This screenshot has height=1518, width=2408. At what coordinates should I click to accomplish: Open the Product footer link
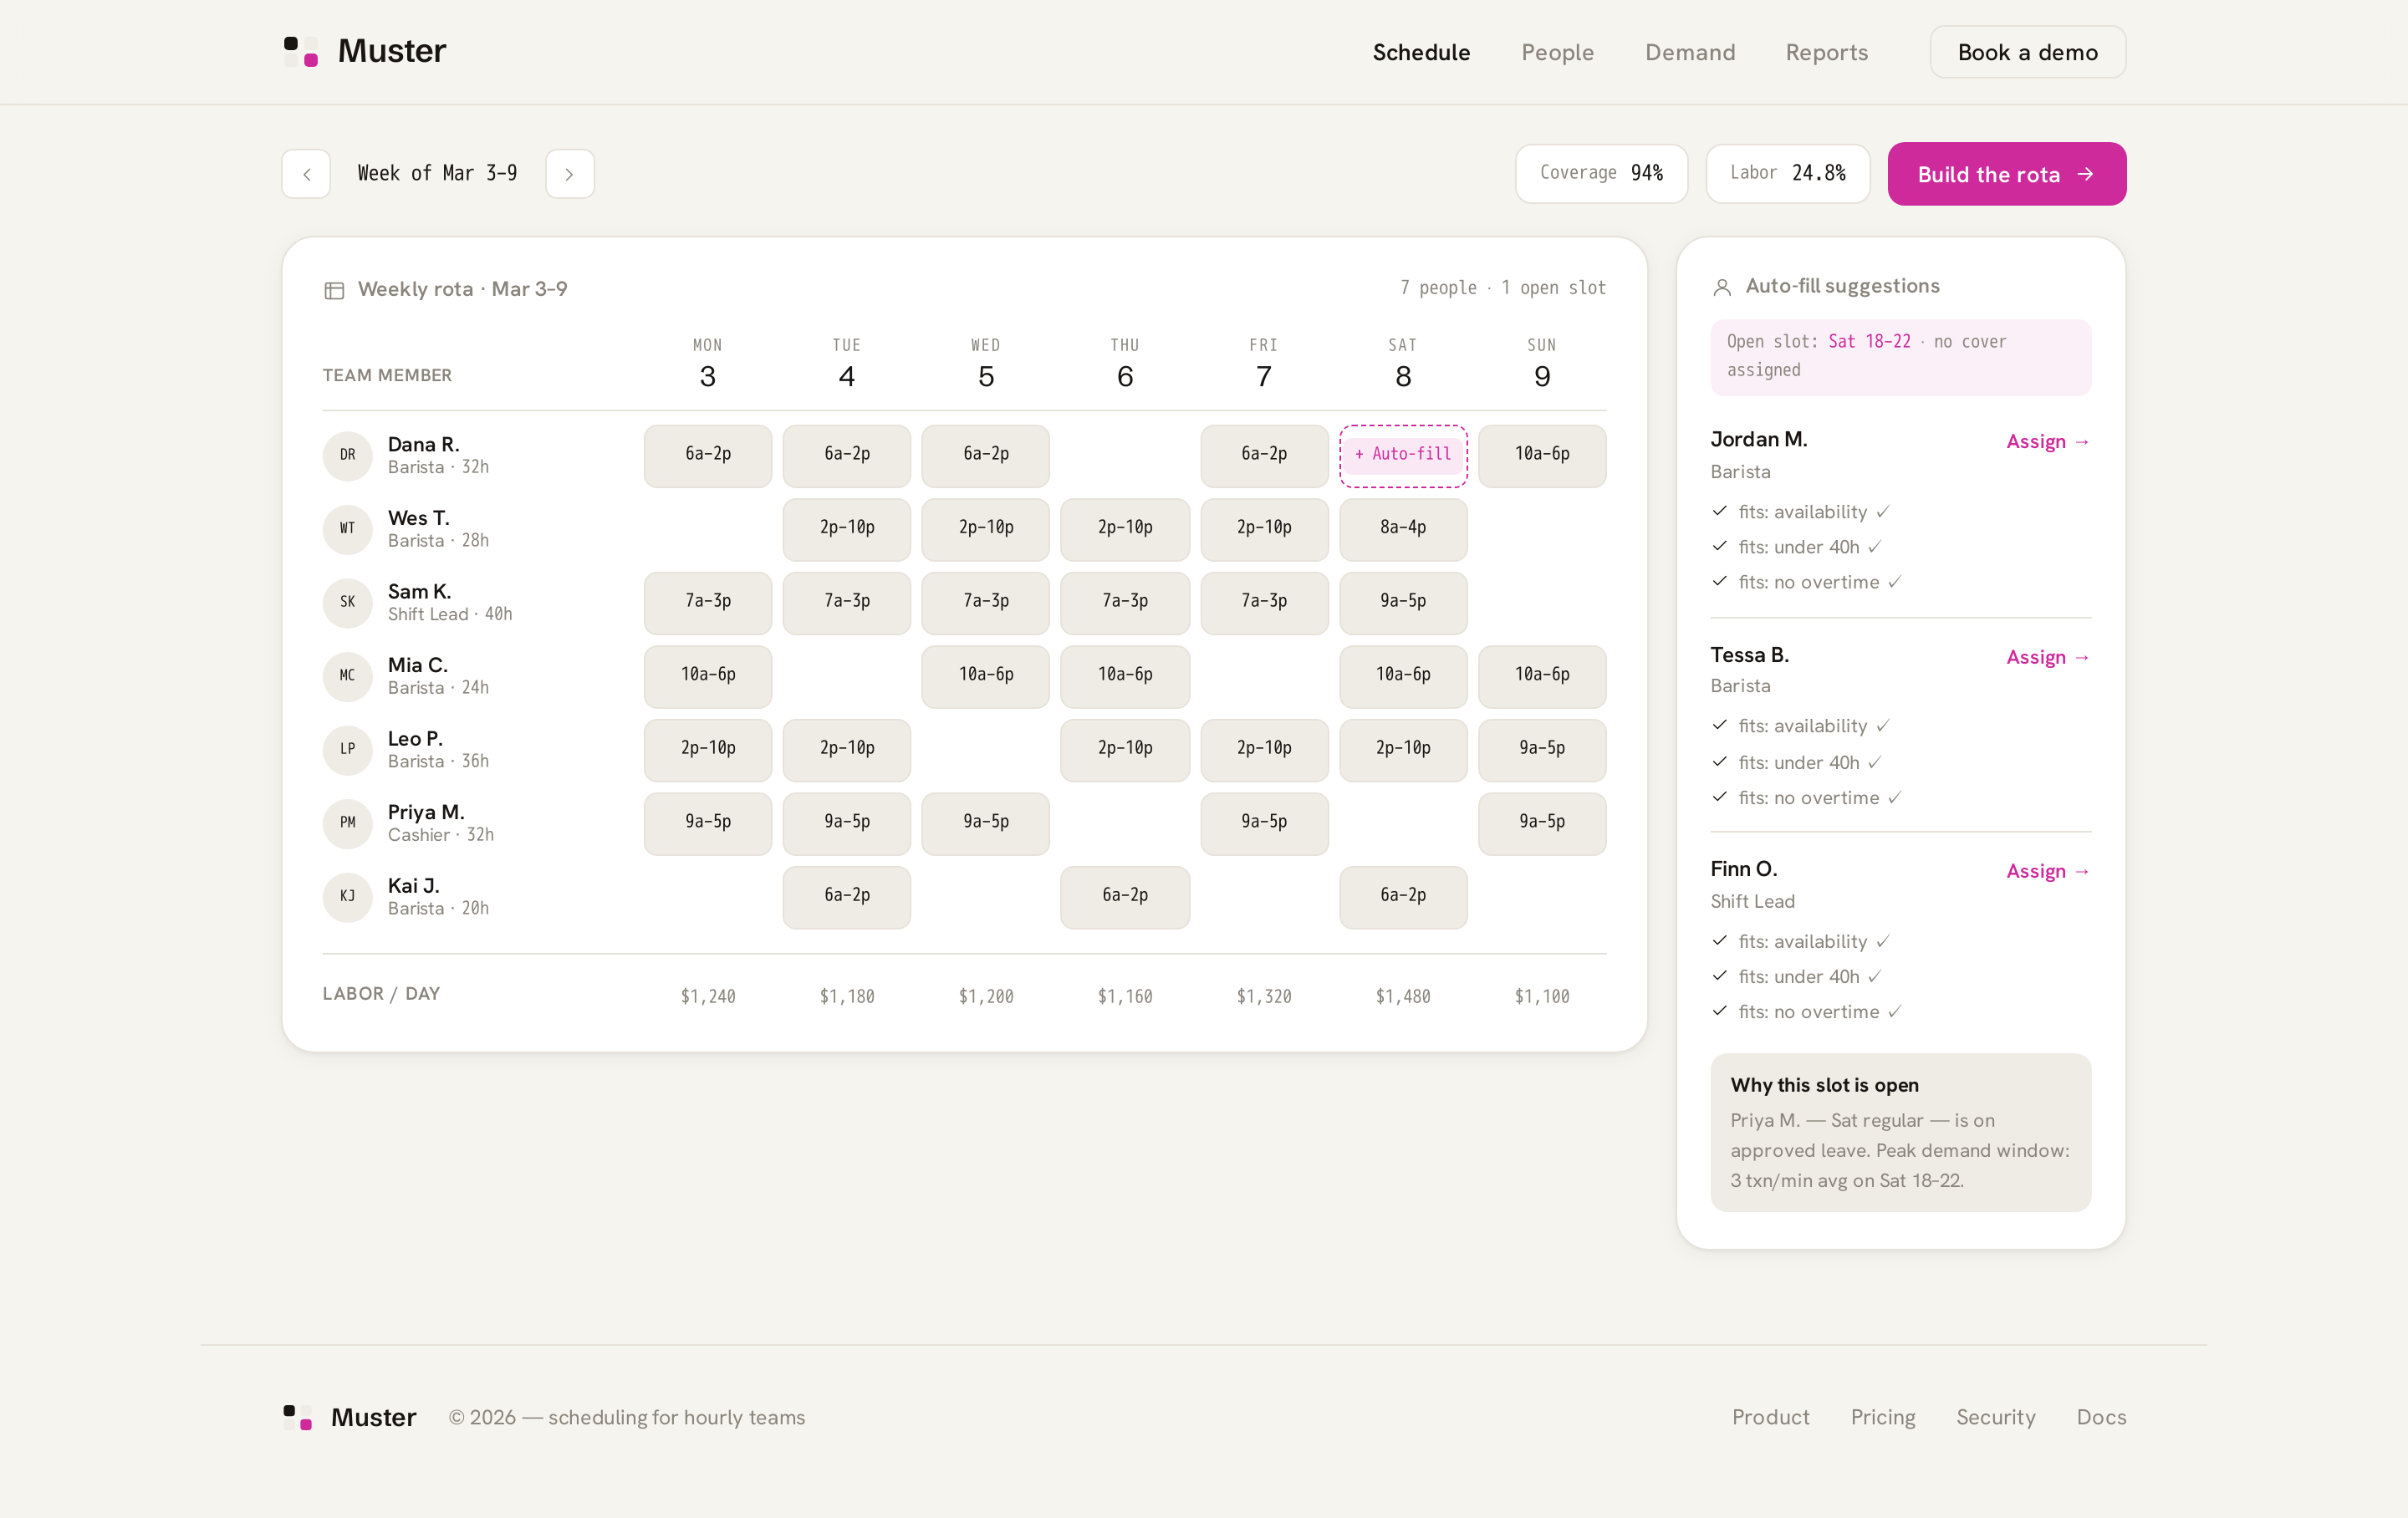pyautogui.click(x=1770, y=1417)
